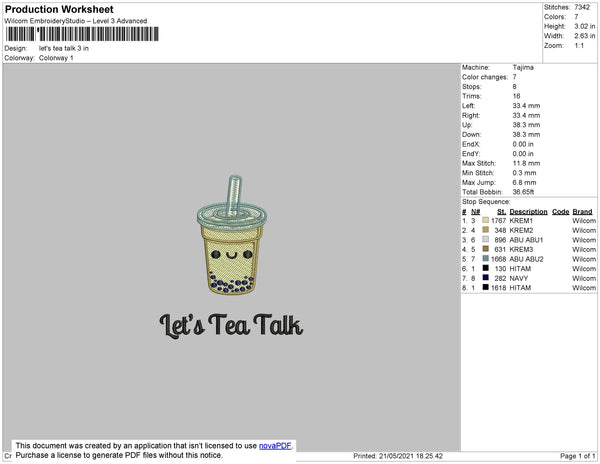The width and height of the screenshot is (600, 464).
Task: Select the KREM2 tan color swatch
Action: [x=486, y=230]
